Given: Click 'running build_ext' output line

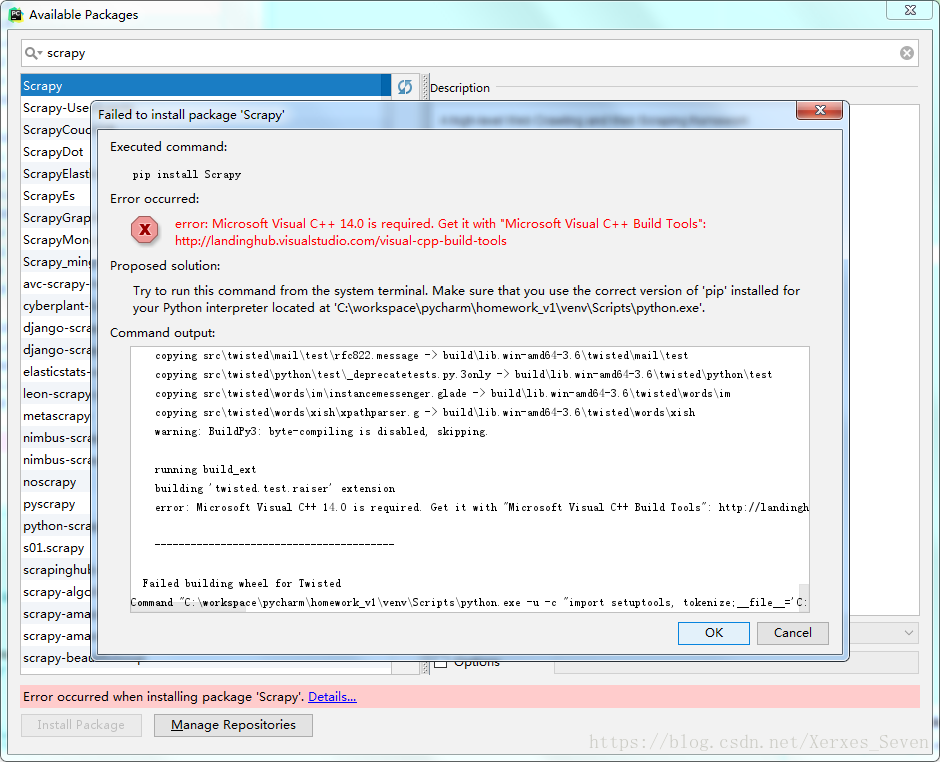Looking at the screenshot, I should (x=205, y=469).
